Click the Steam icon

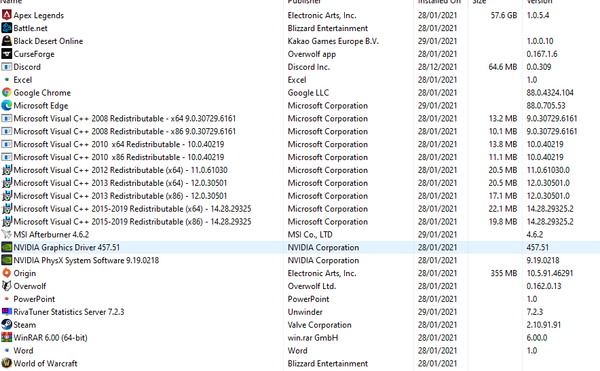(x=7, y=325)
